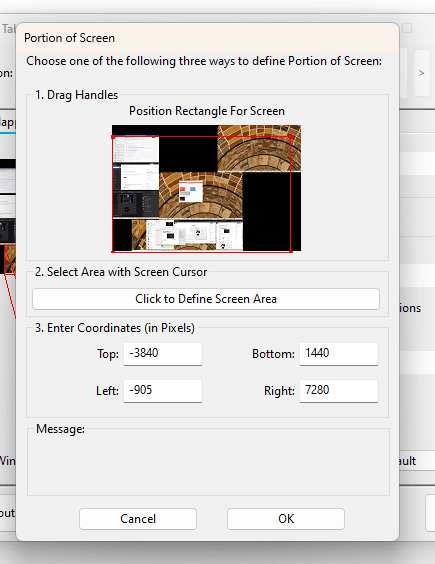Focus the Right coordinate field
Viewport: 435px width, 564px height.
tap(339, 391)
